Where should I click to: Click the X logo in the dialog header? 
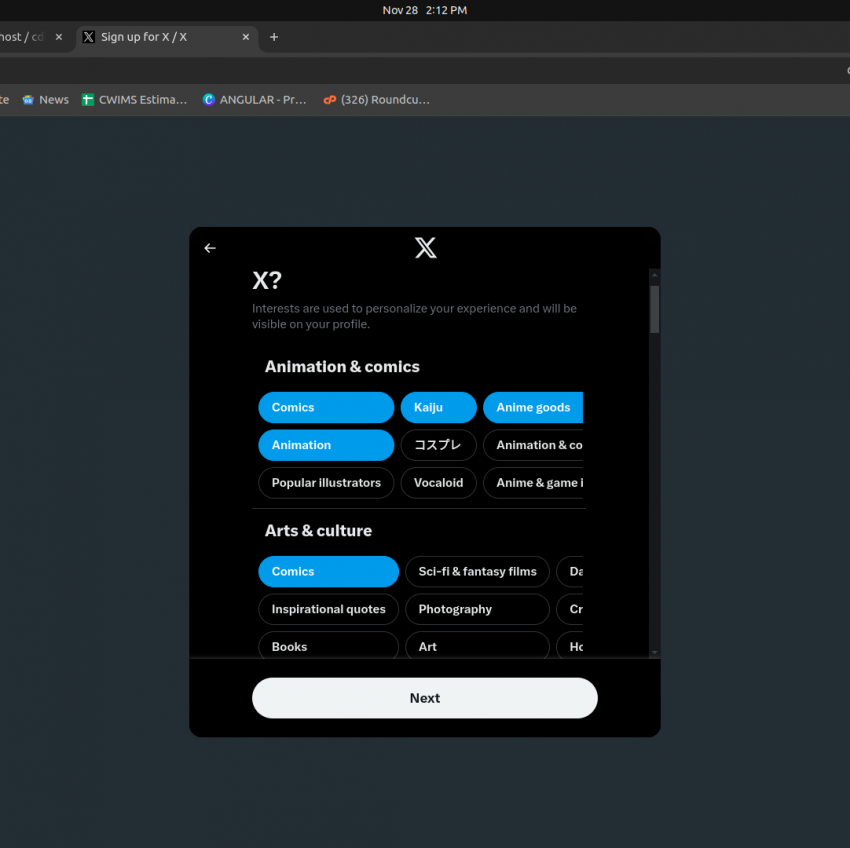point(426,248)
